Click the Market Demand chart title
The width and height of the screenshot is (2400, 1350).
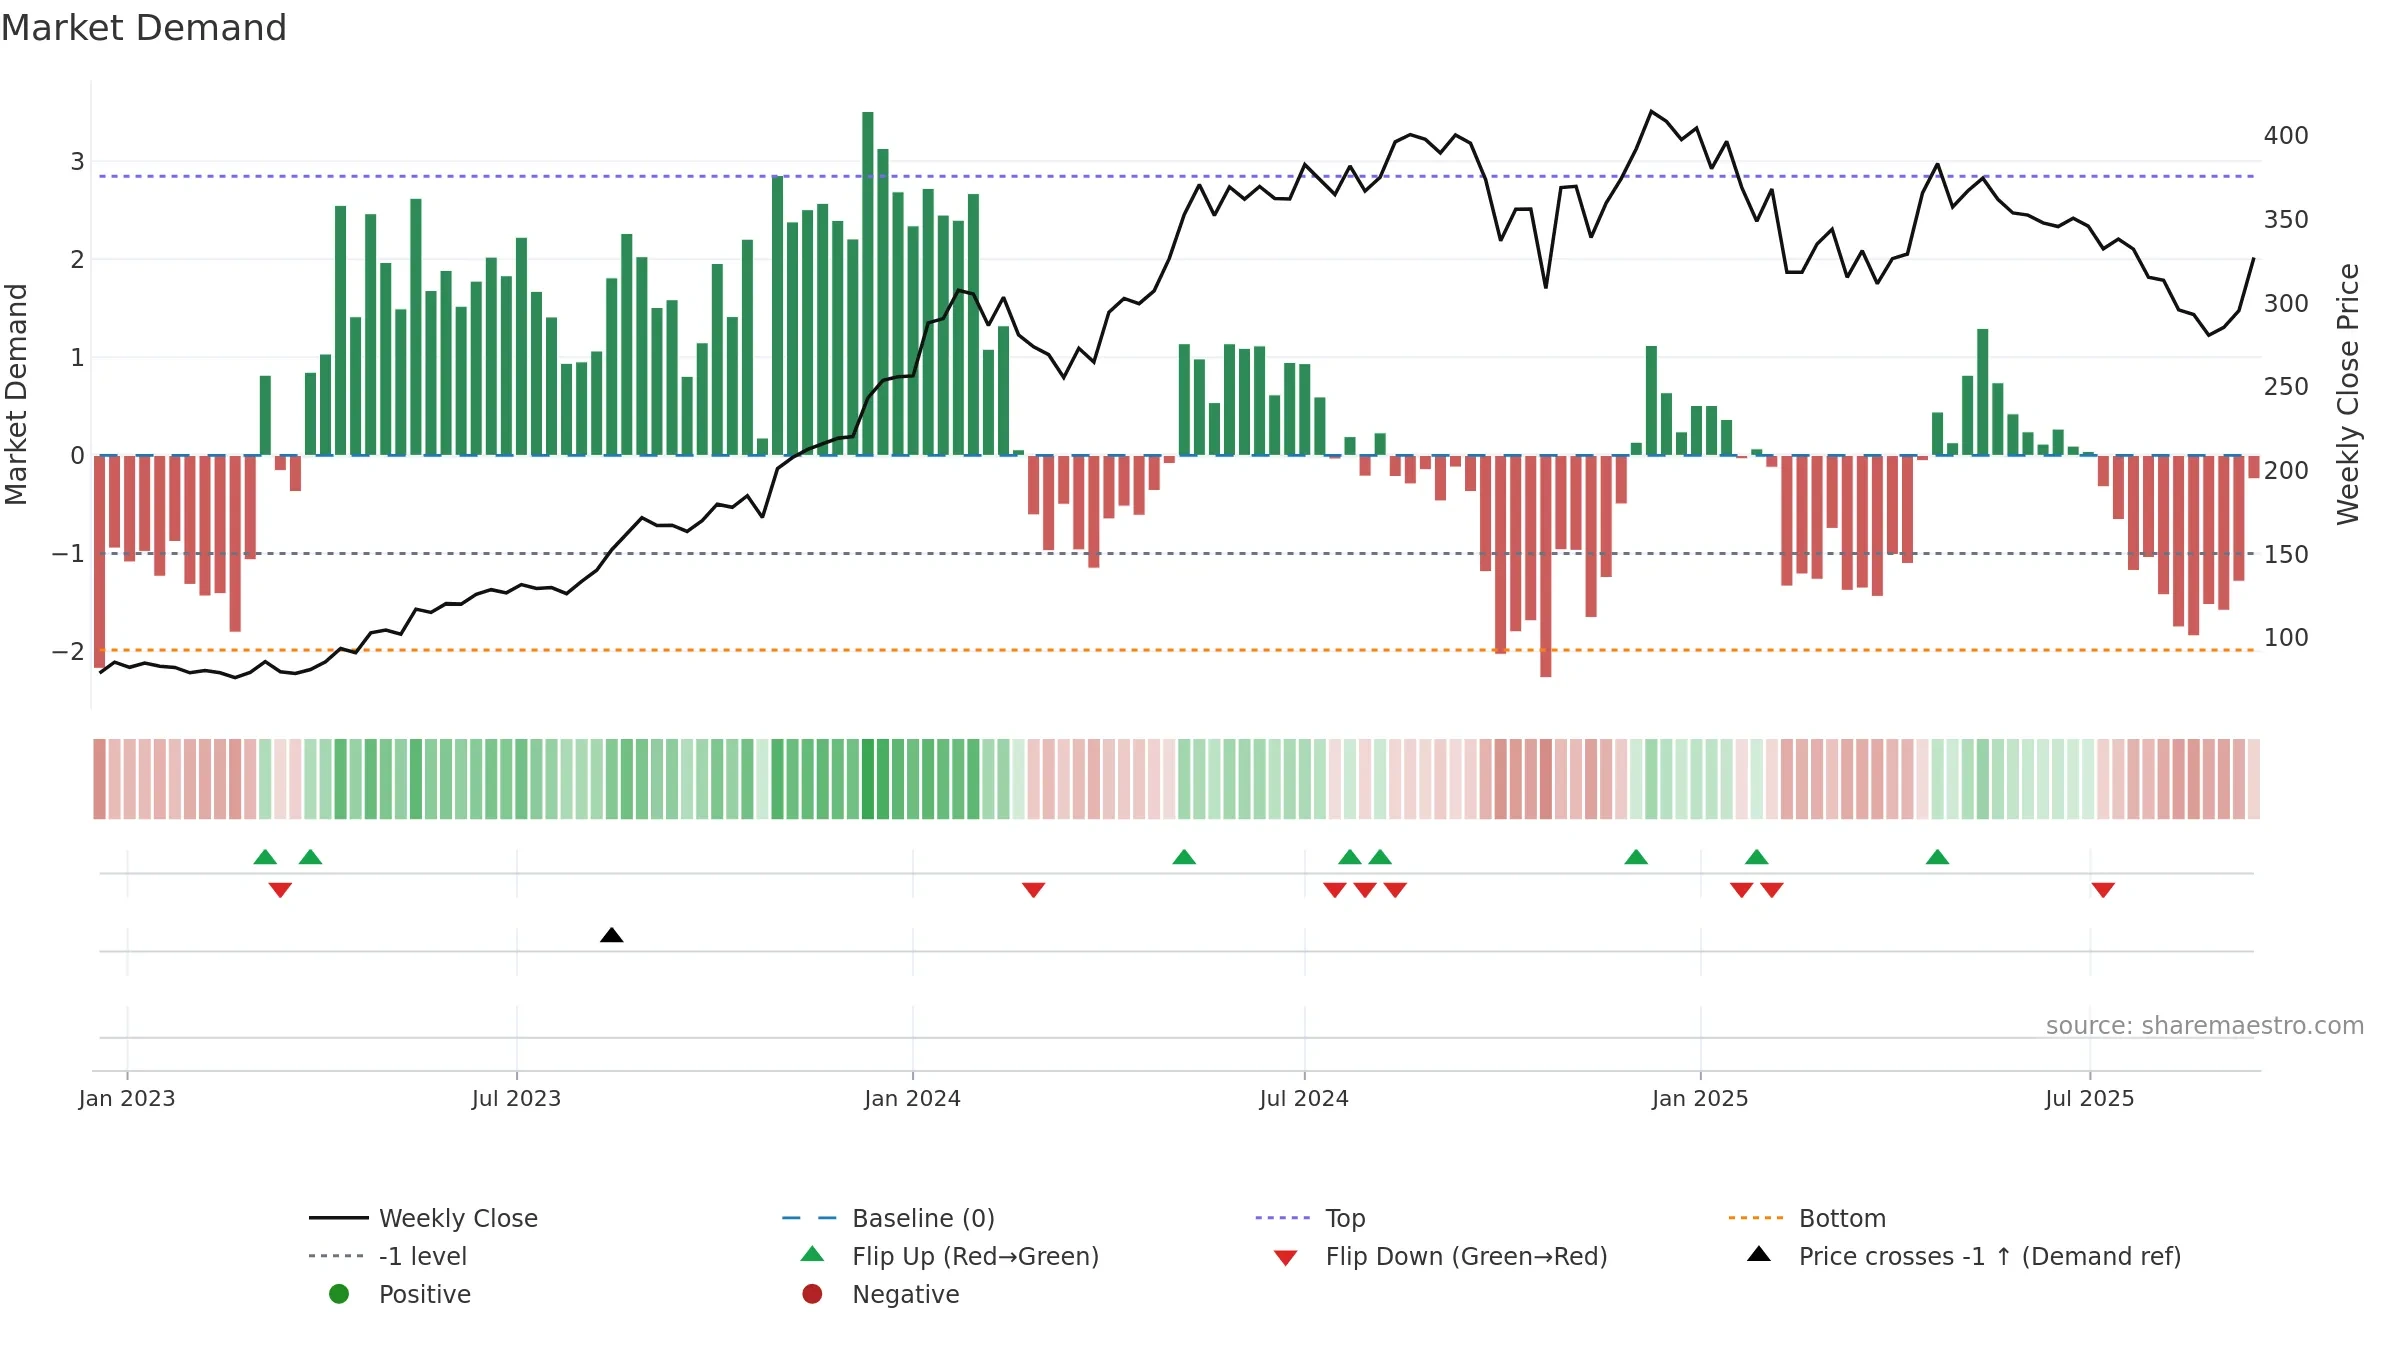[144, 28]
